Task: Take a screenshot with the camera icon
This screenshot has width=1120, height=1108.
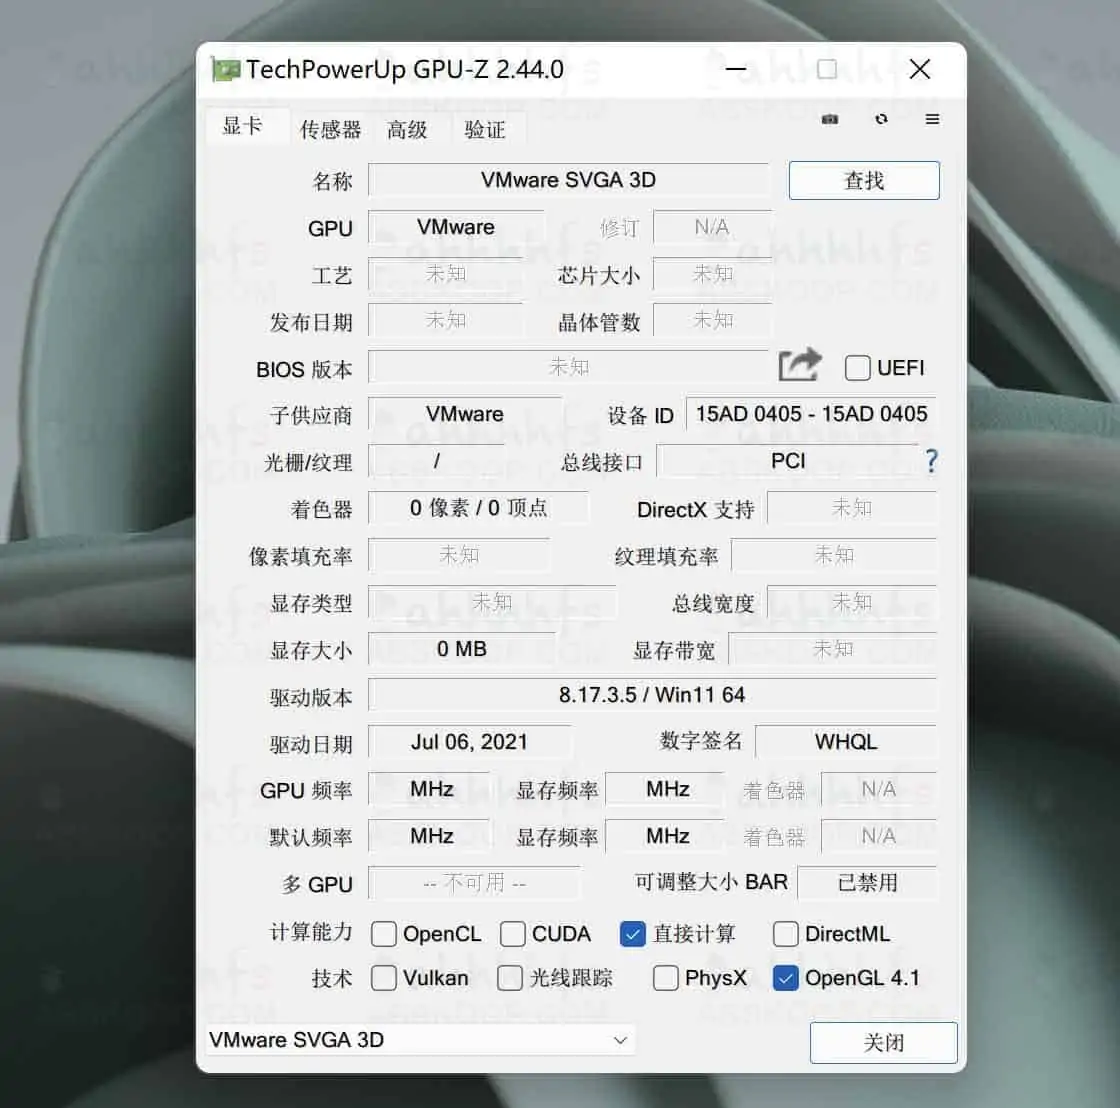Action: tap(829, 119)
